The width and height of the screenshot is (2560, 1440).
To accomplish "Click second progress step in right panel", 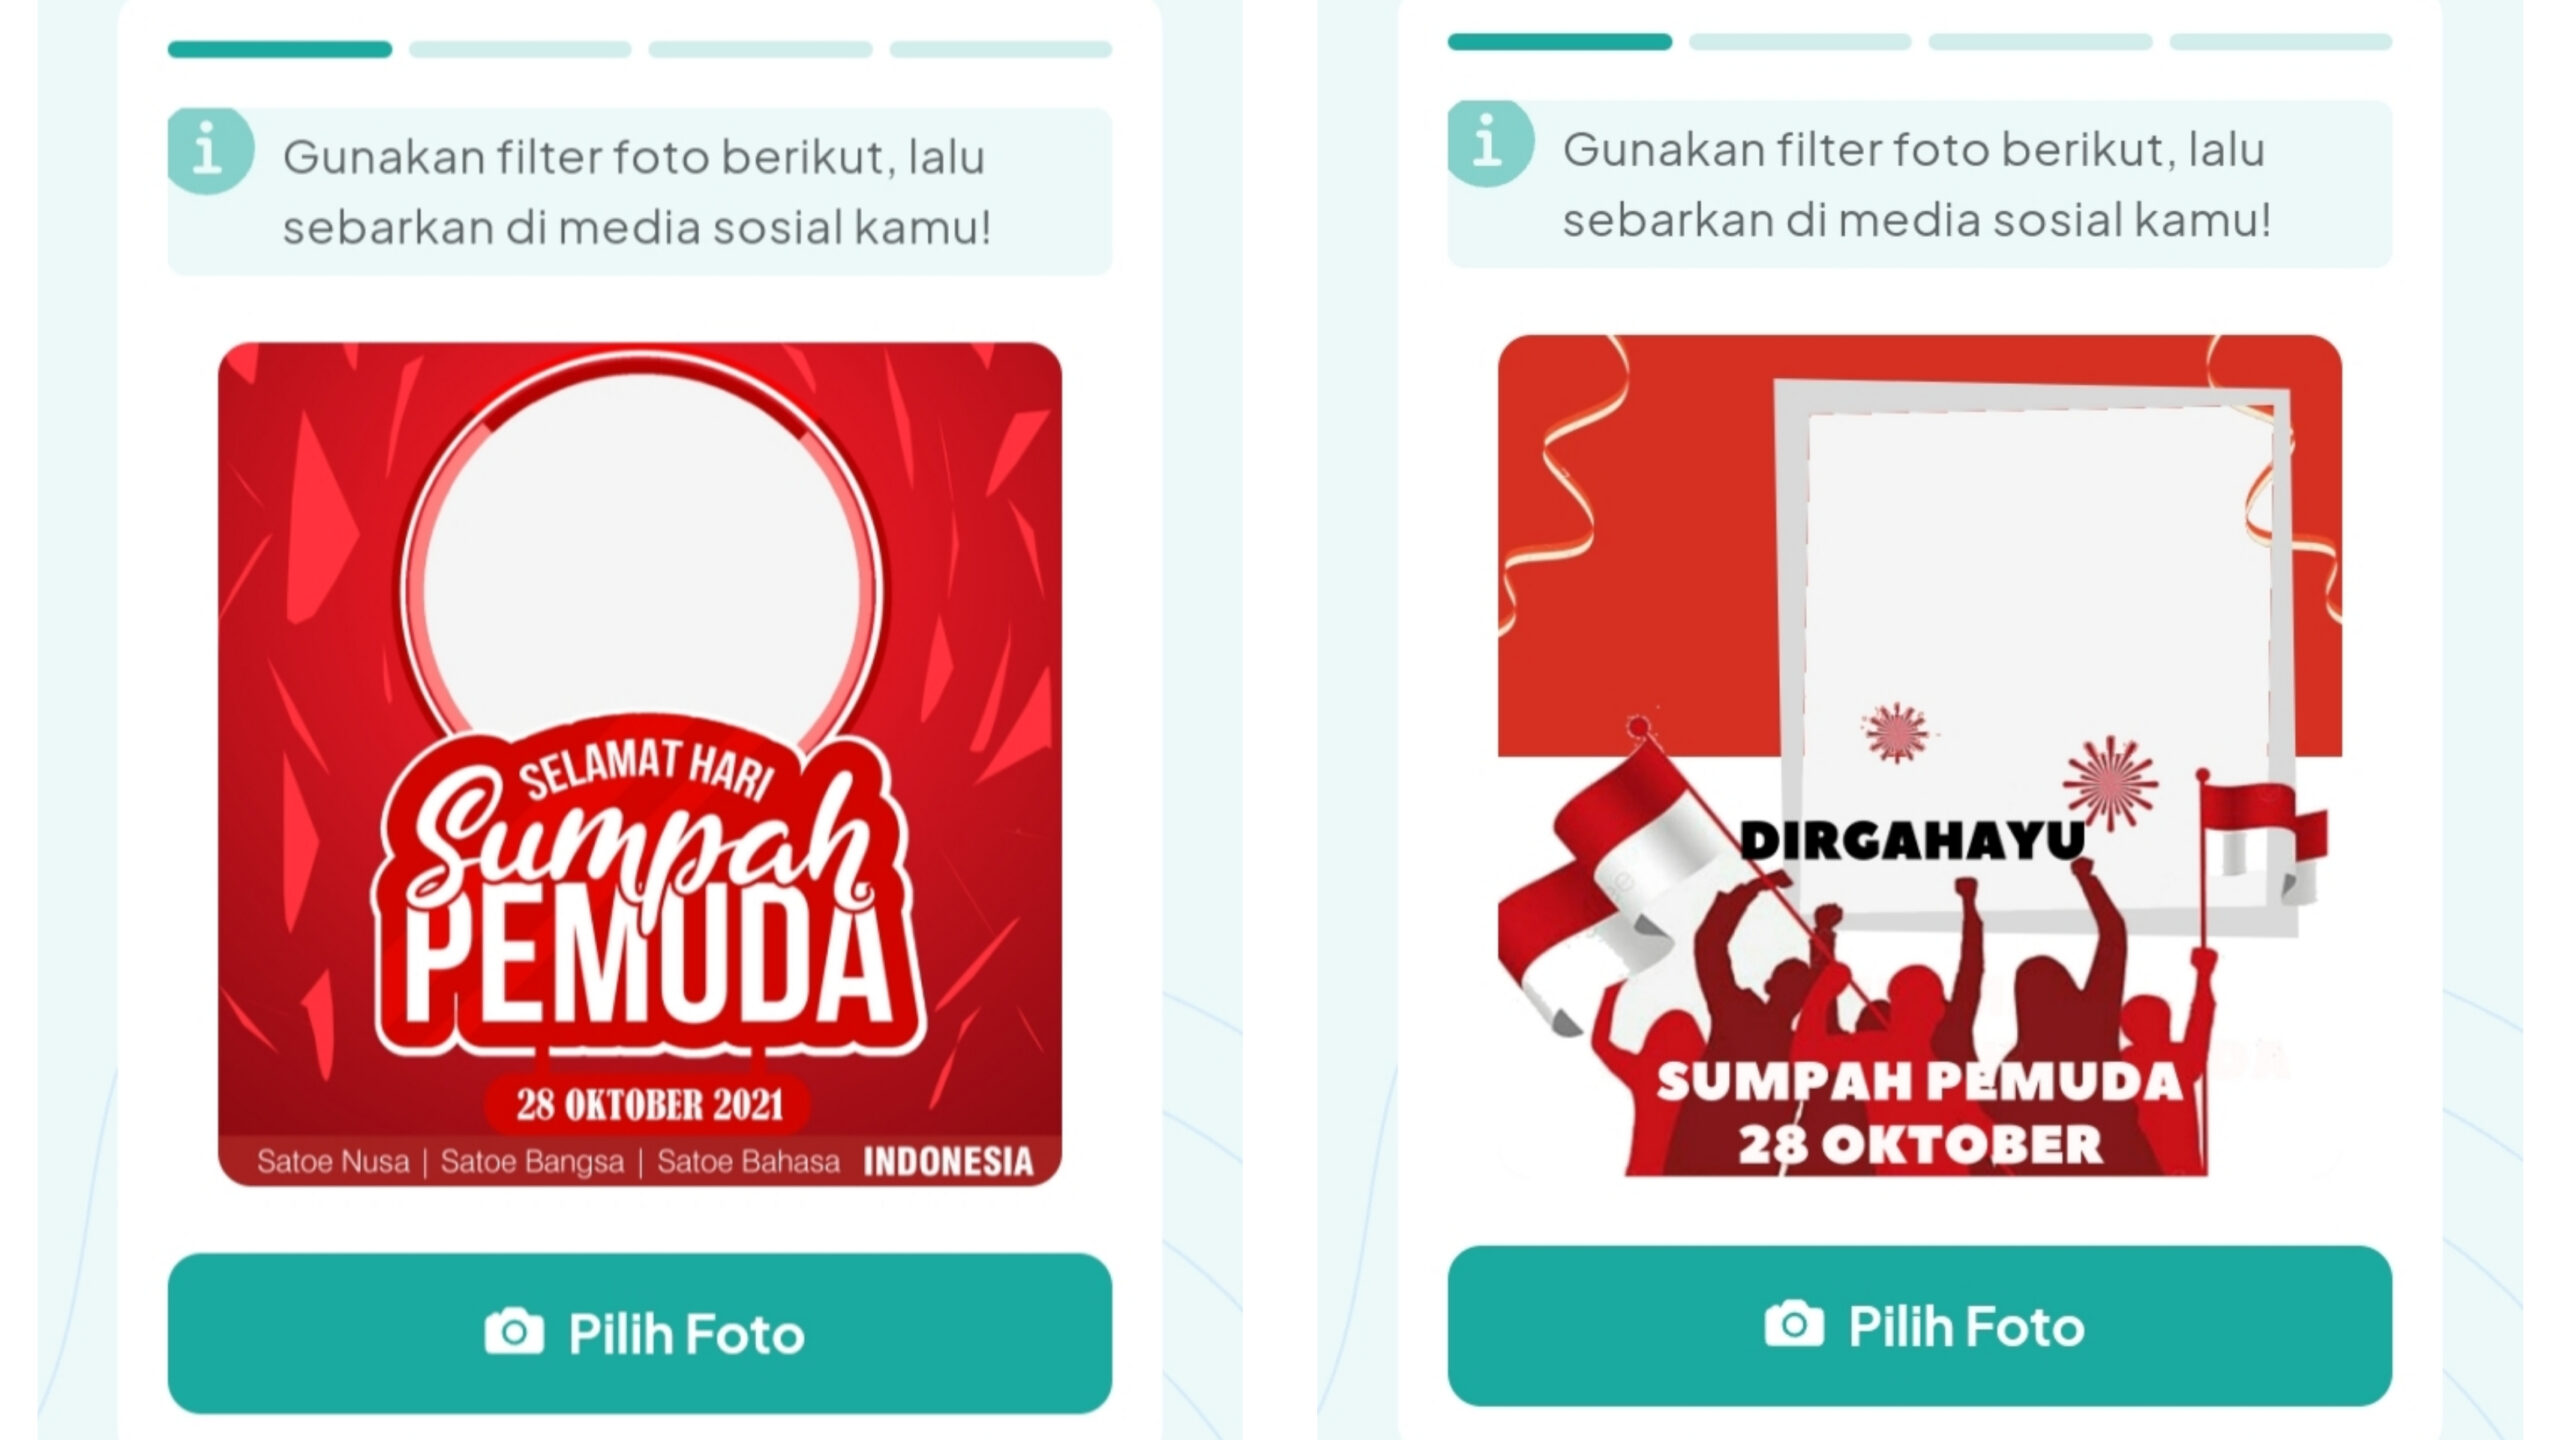I will point(1800,41).
